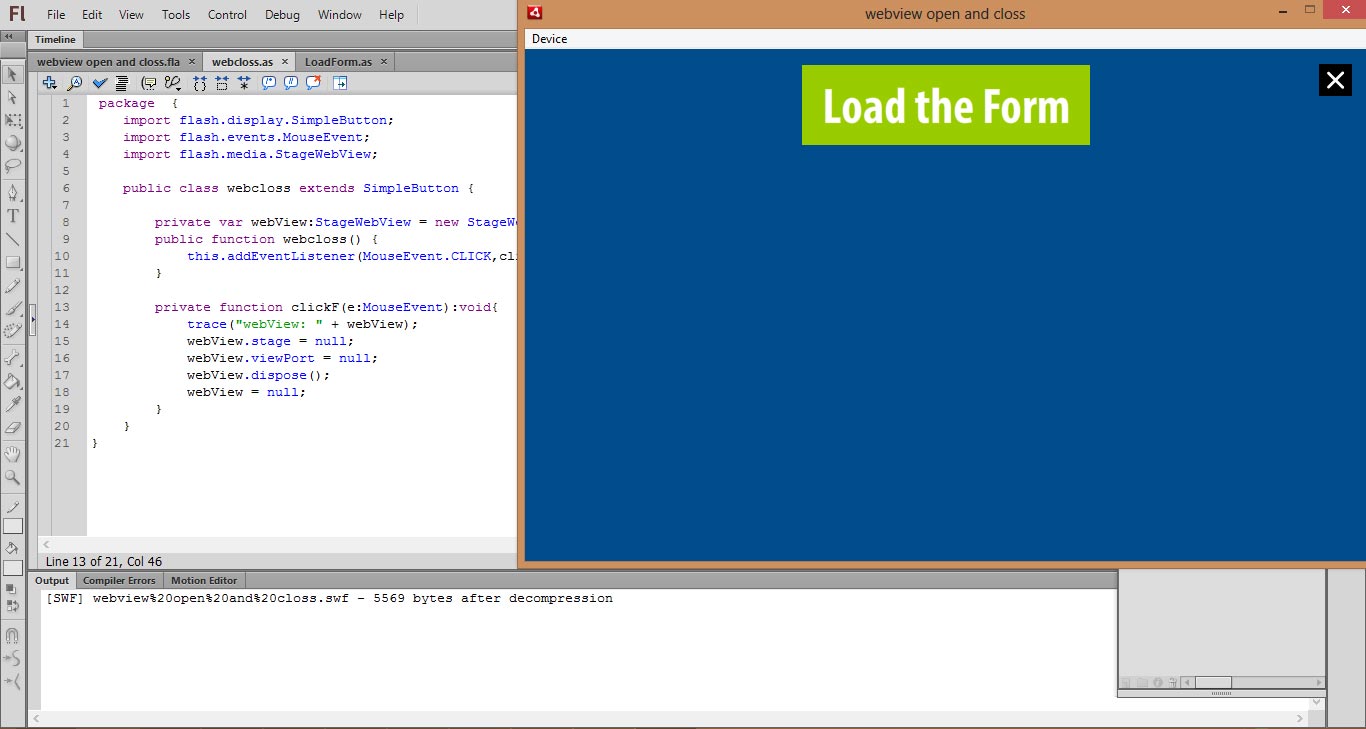The image size is (1366, 729).
Task: Open the Debug Options dropdown icon
Action: coord(173,83)
